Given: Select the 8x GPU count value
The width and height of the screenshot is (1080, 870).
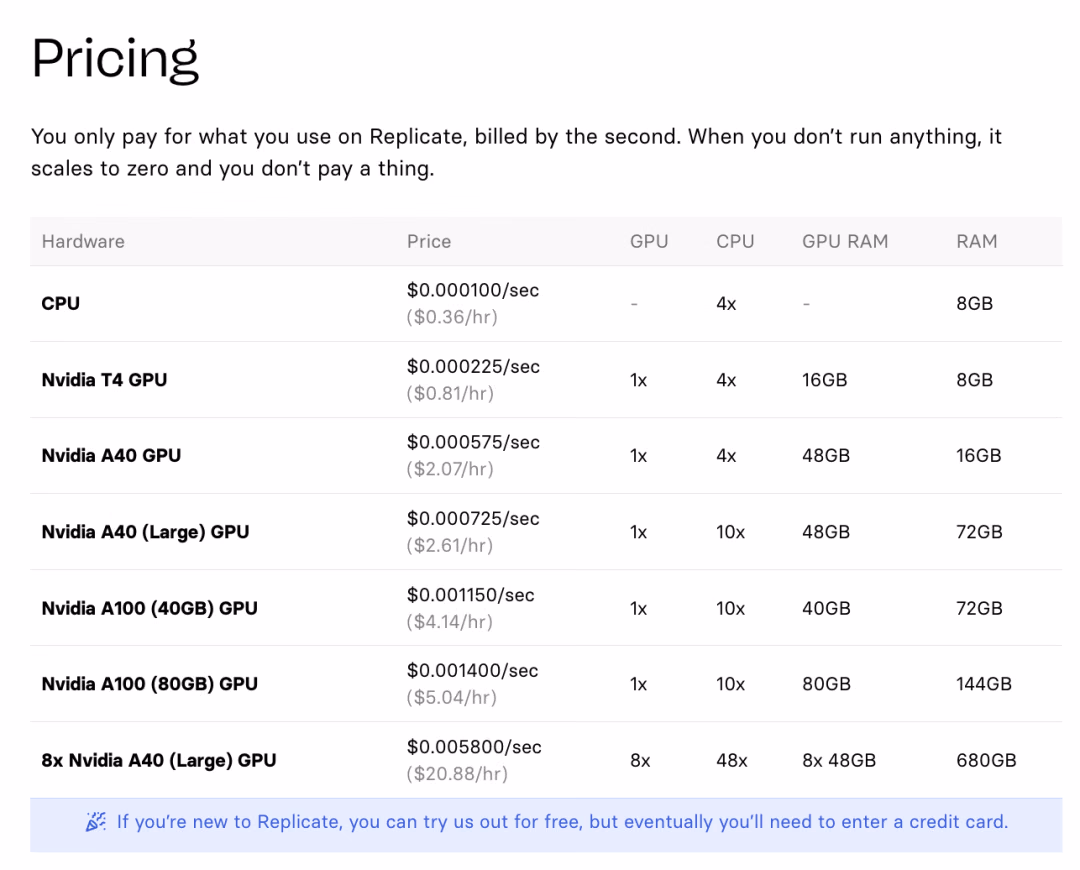Looking at the screenshot, I should pos(641,760).
